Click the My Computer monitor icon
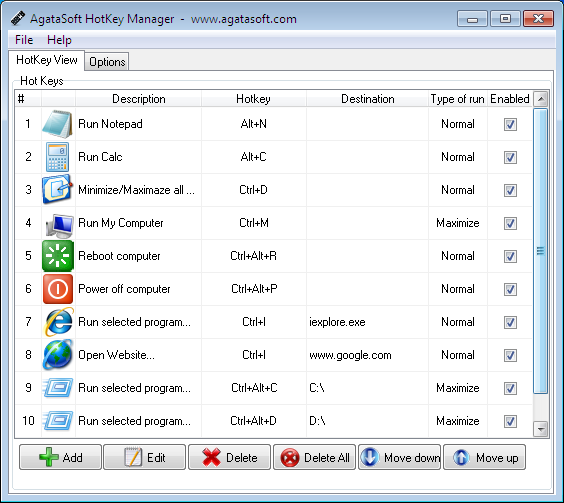Image resolution: width=564 pixels, height=503 pixels. (x=59, y=225)
